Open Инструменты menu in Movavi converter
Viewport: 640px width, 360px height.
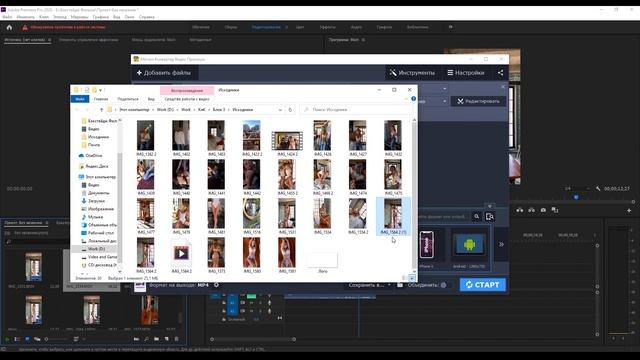(413, 73)
